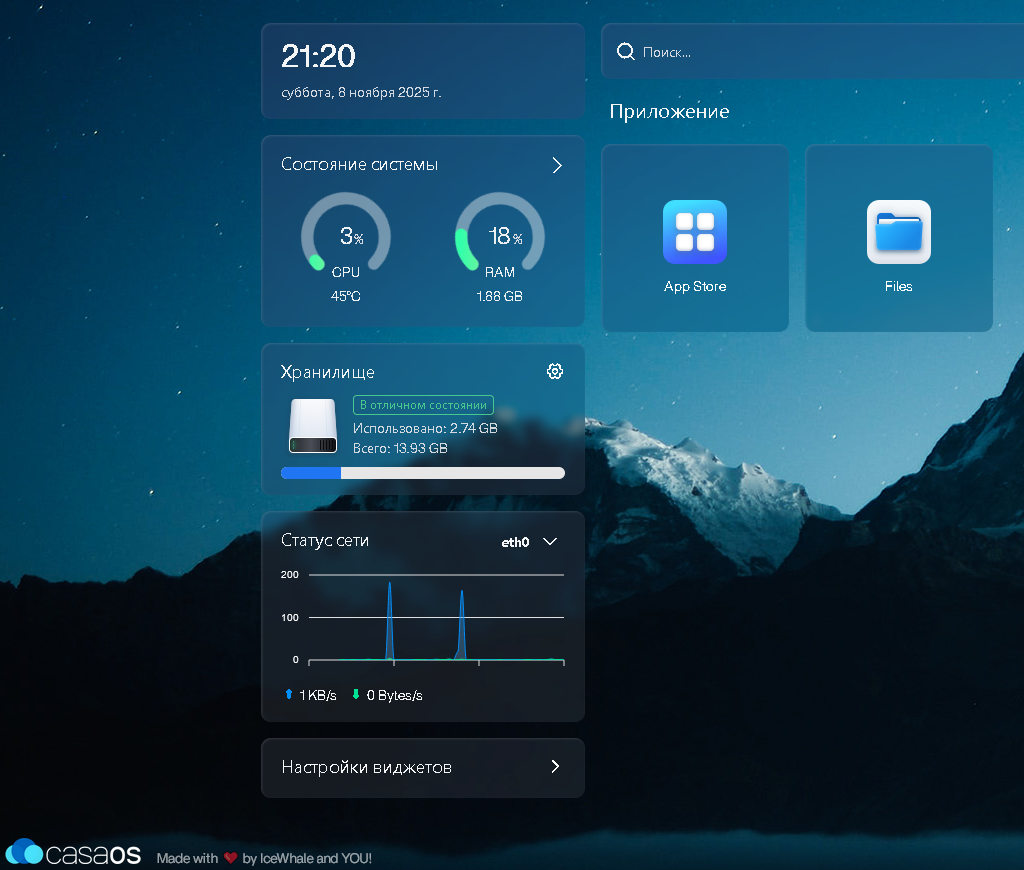Image resolution: width=1024 pixels, height=870 pixels.
Task: Click the upload speed arrow icon
Action: tap(289, 694)
